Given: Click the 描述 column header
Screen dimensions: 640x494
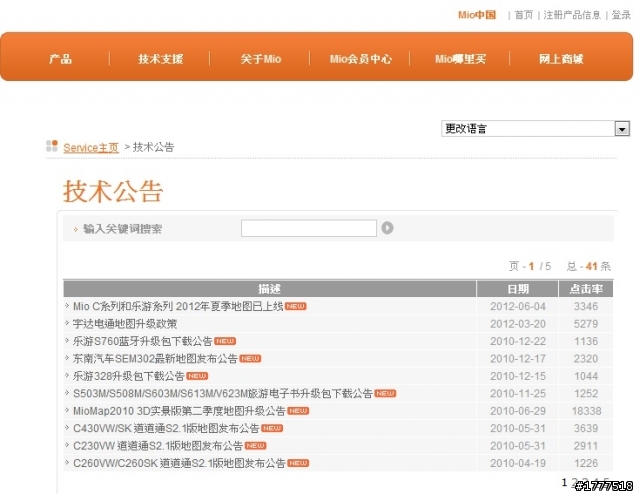Looking at the screenshot, I should point(269,289).
